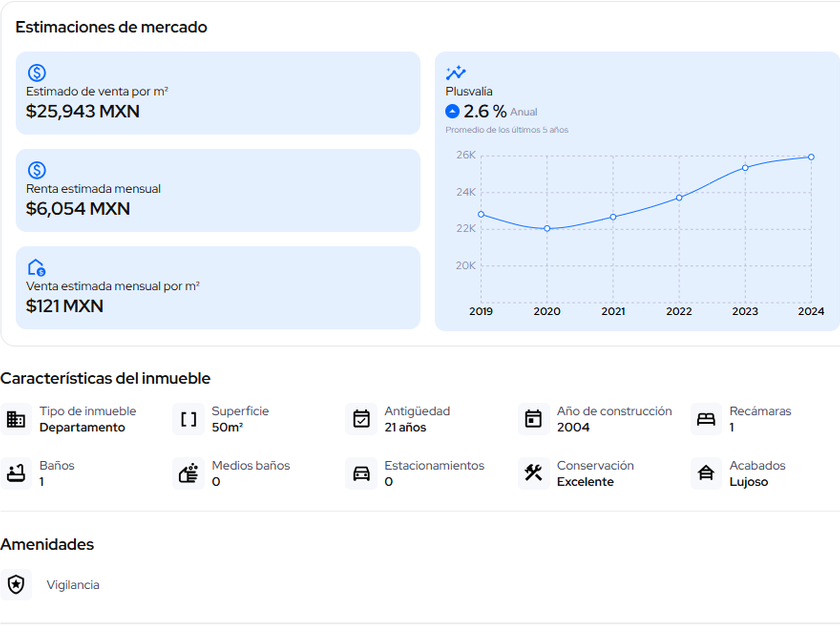Click the house icon above Venta estimada mensual
The width and height of the screenshot is (840, 630).
pos(37,267)
